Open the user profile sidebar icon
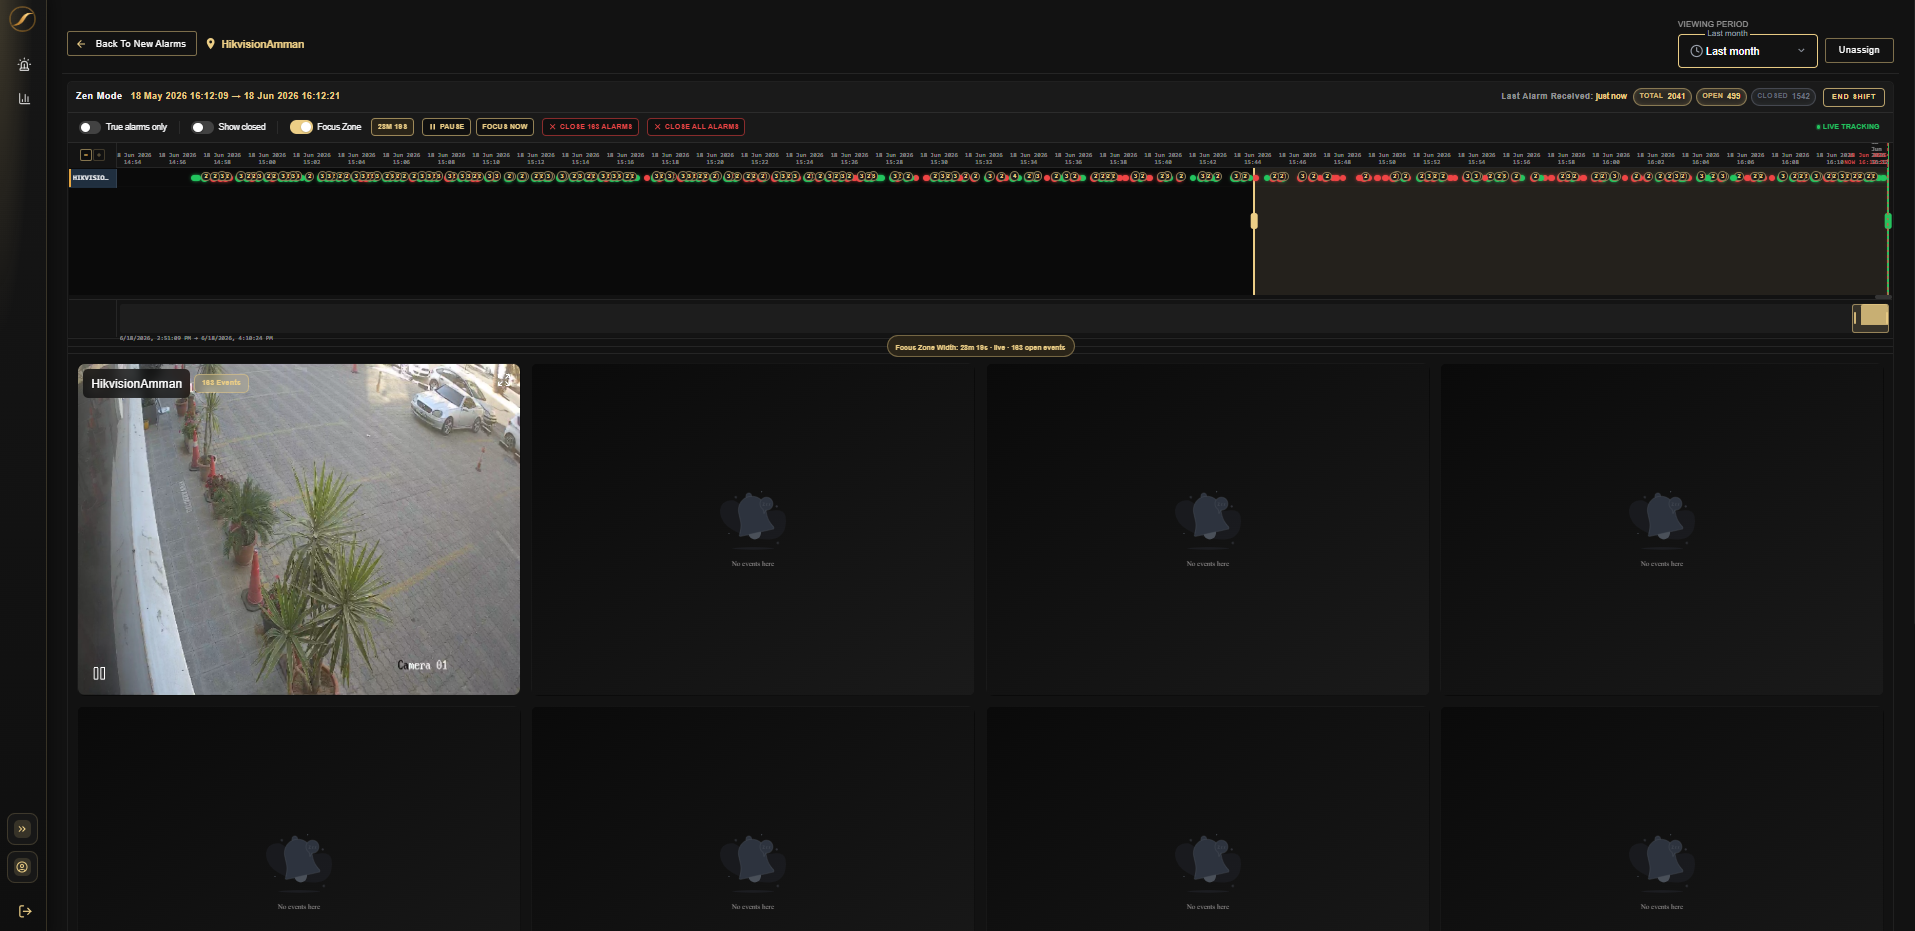 coord(22,867)
